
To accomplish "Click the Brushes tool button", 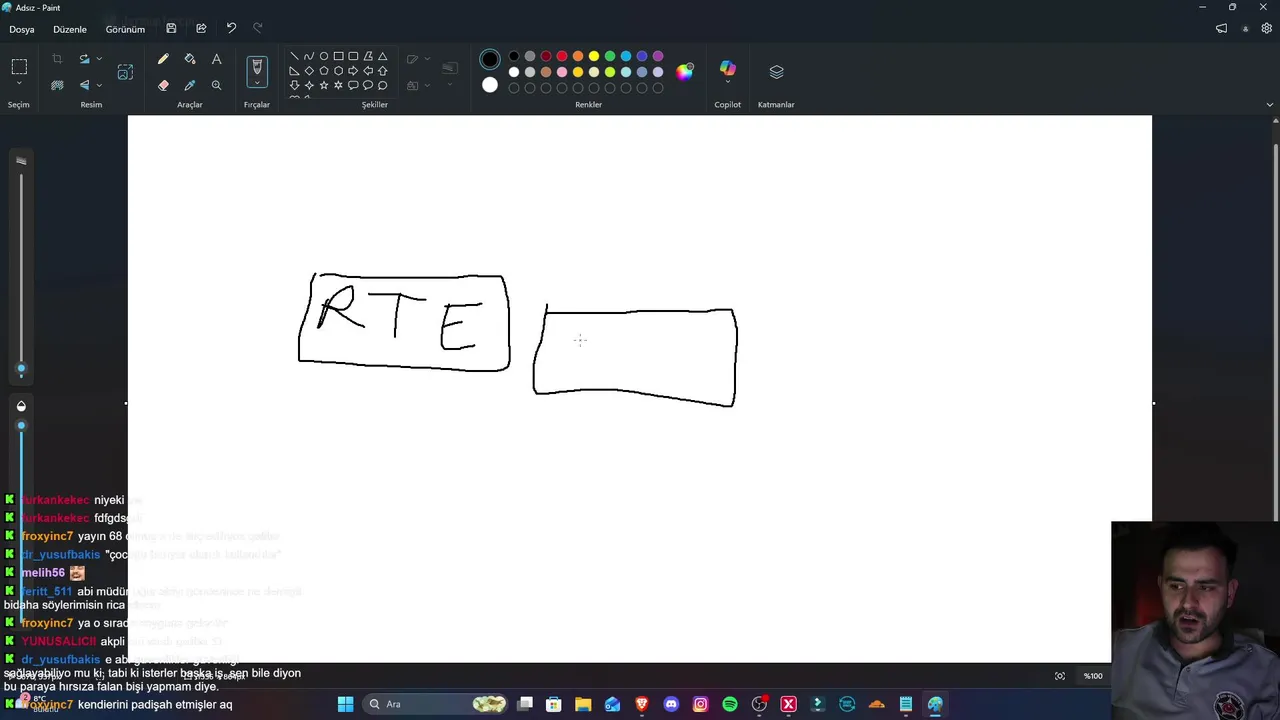I will (257, 67).
